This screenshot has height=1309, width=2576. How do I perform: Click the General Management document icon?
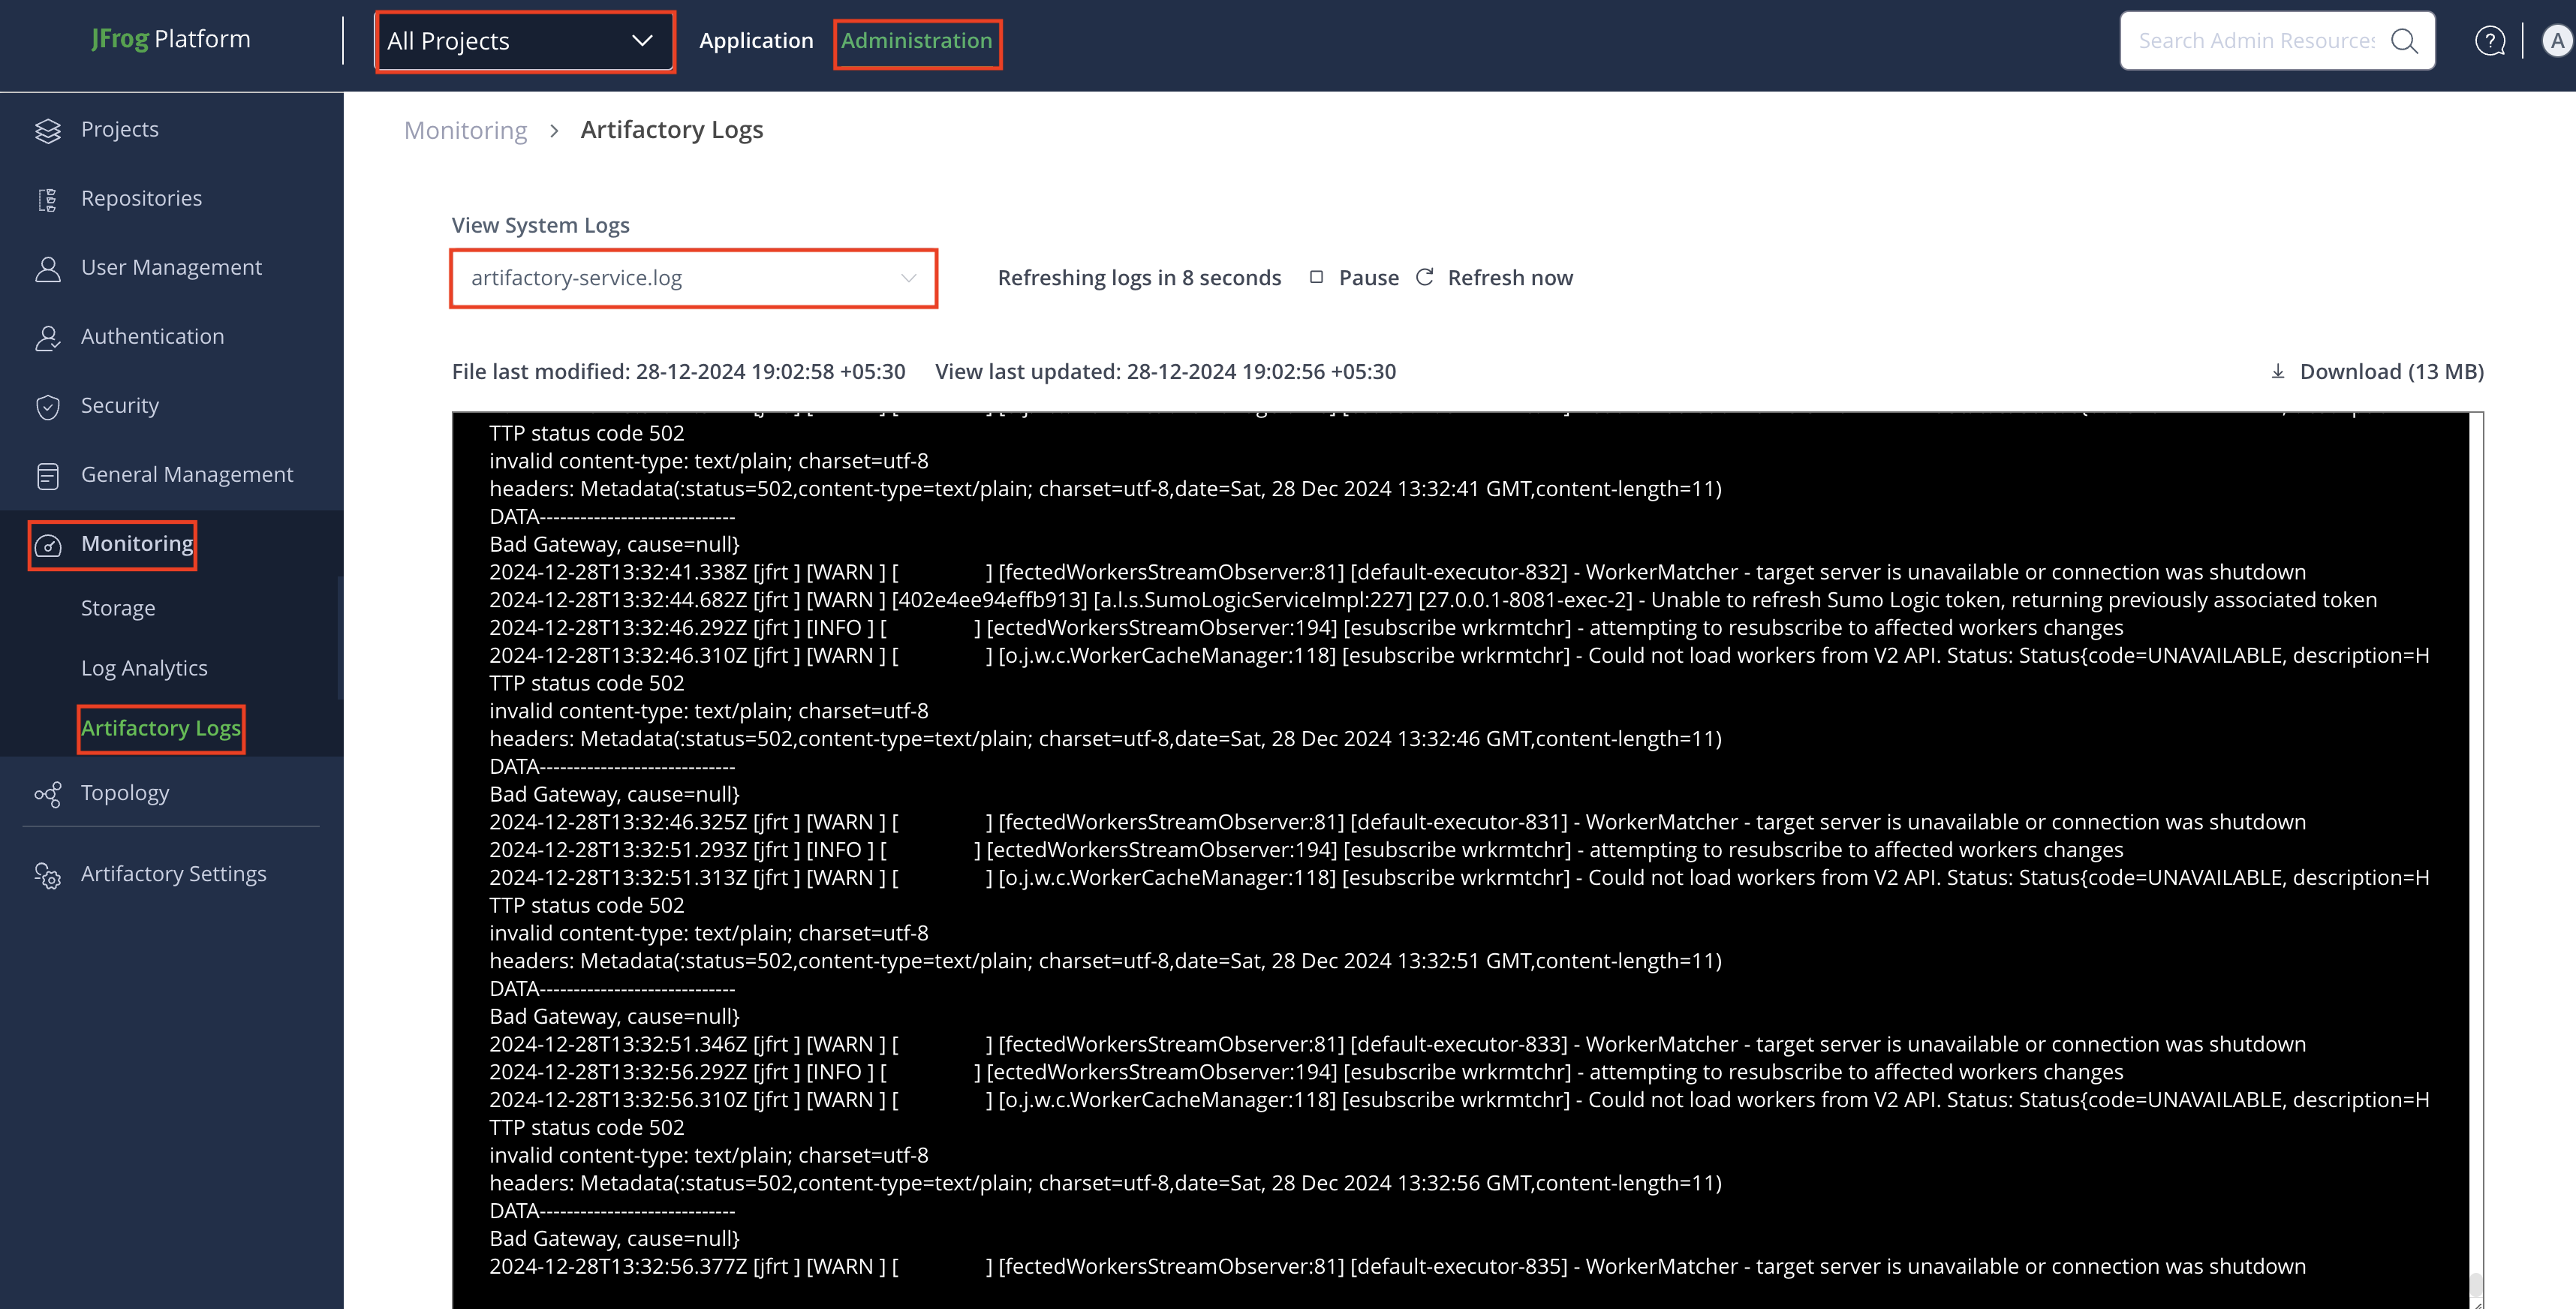pyautogui.click(x=47, y=476)
